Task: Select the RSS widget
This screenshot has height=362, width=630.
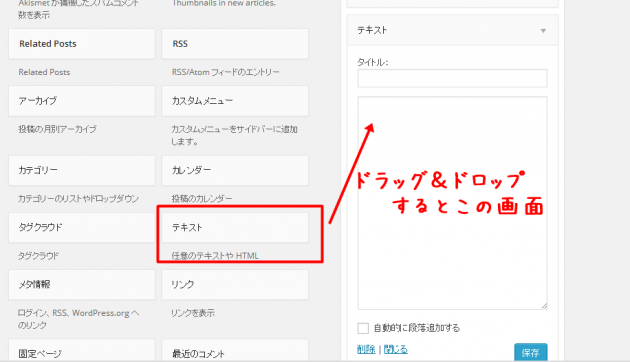Action: pos(235,44)
